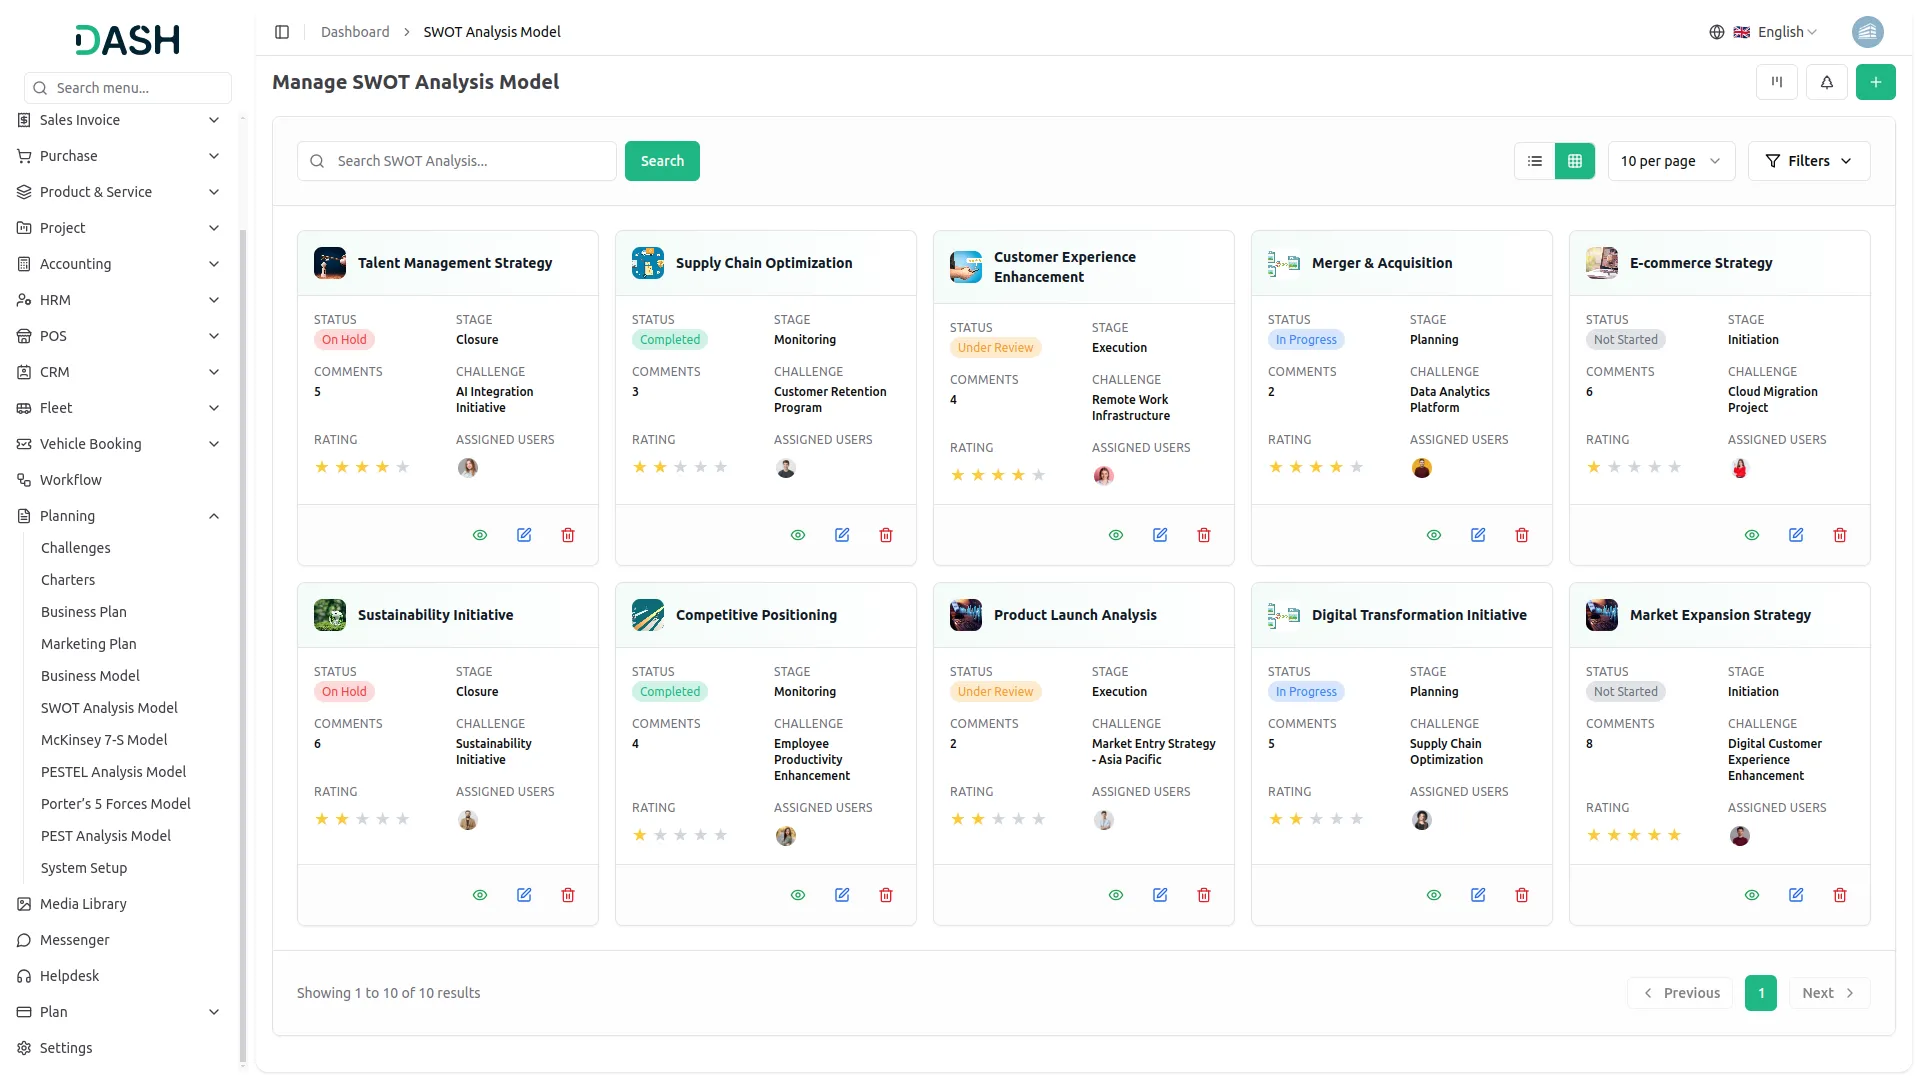Go to Challenges in Planning menu

pos(75,548)
